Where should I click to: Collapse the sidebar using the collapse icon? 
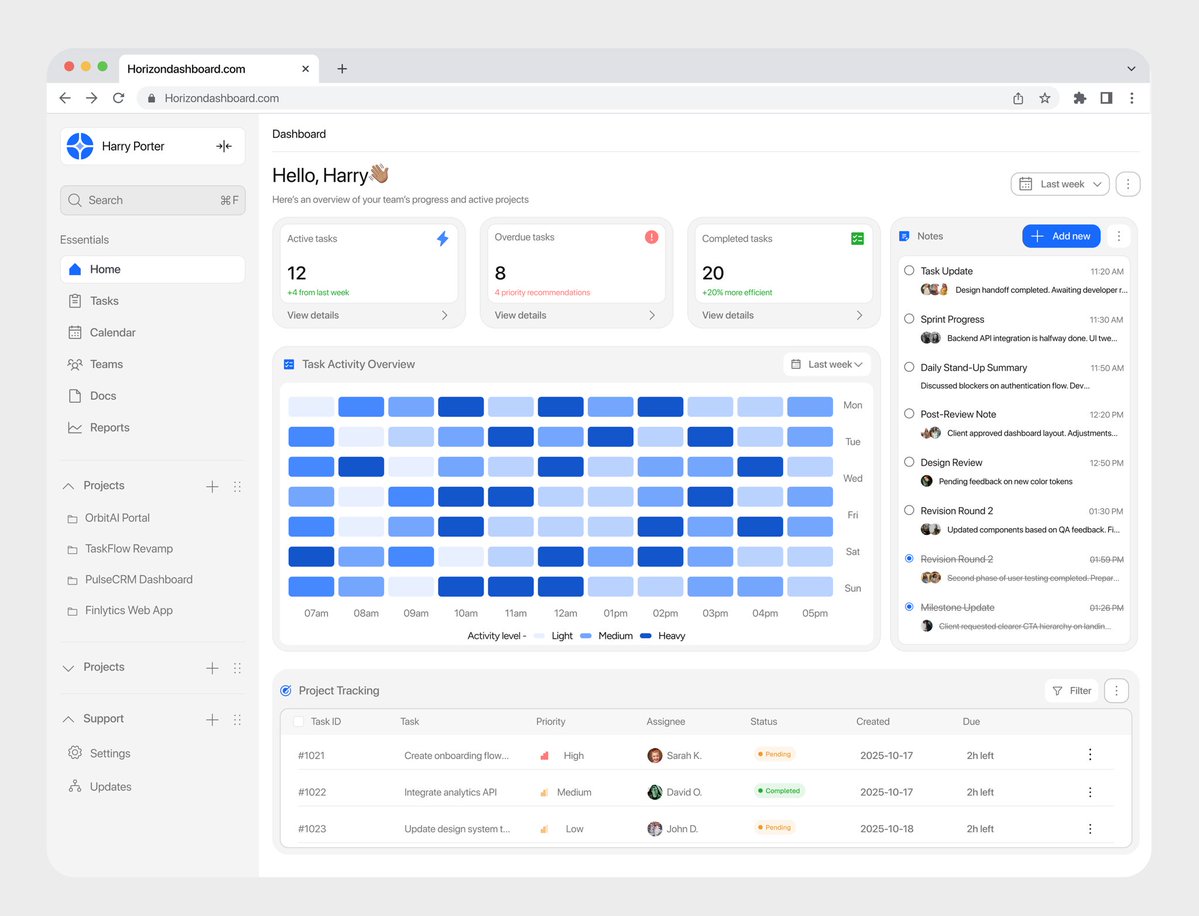pyautogui.click(x=224, y=146)
